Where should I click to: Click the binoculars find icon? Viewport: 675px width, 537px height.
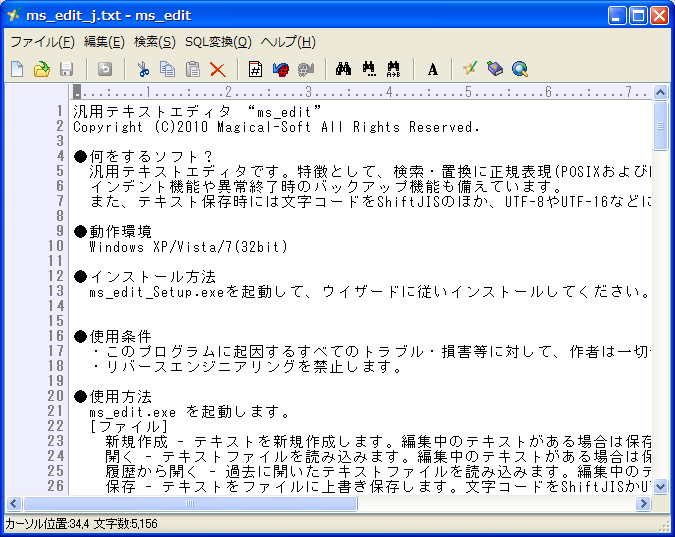pos(343,69)
